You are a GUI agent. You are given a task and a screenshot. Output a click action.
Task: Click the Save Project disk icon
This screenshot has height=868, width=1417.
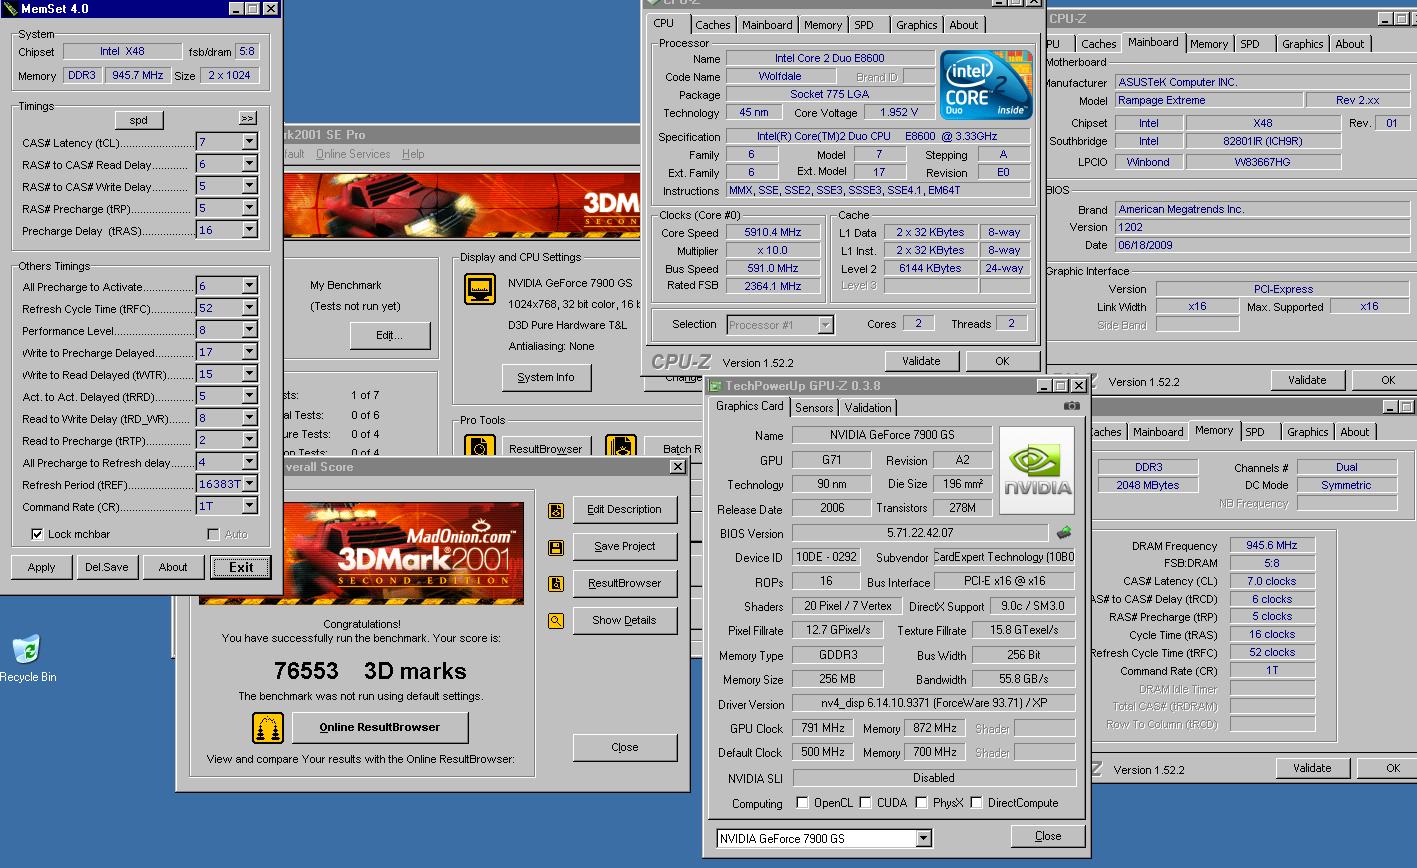point(556,547)
